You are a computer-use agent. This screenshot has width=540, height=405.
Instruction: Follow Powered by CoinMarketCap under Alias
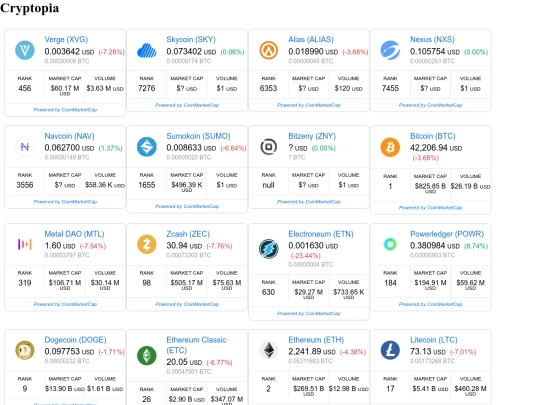tap(309, 105)
